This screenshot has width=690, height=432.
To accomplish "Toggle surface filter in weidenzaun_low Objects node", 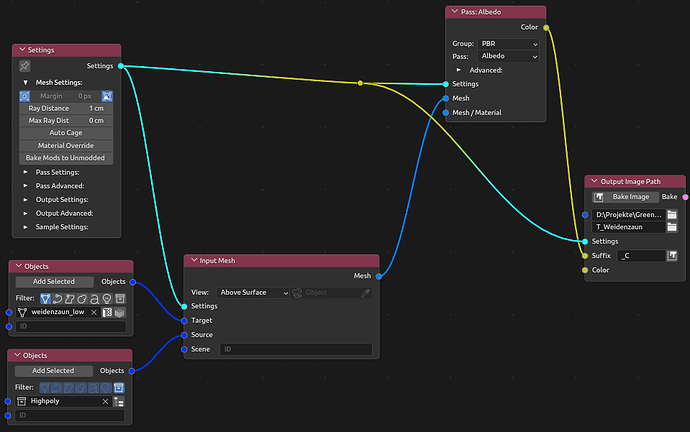I will (x=70, y=299).
